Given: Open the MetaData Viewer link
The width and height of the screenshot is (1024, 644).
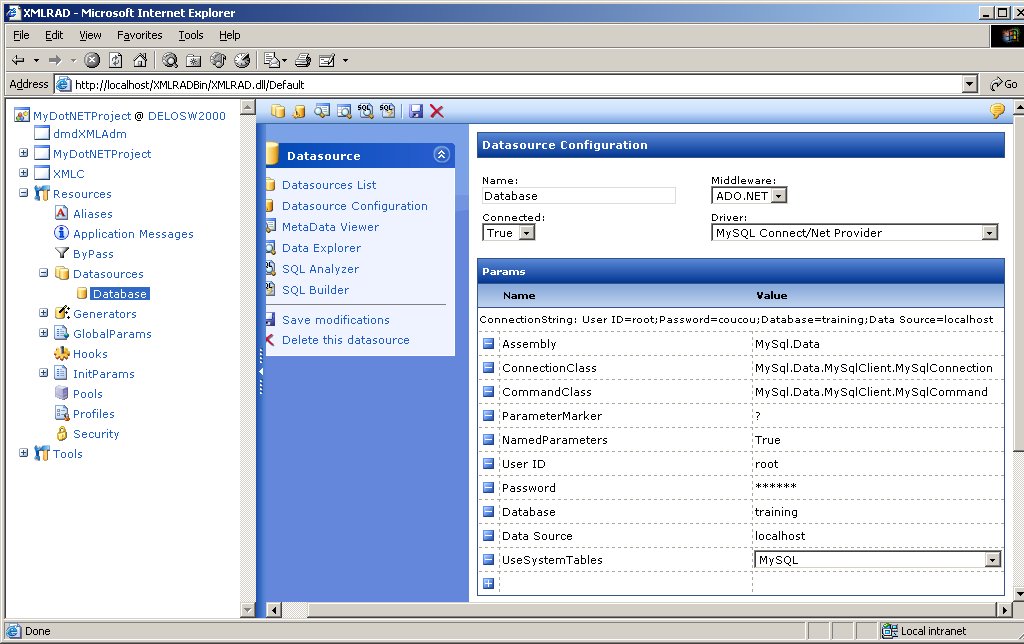Looking at the screenshot, I should coord(330,227).
